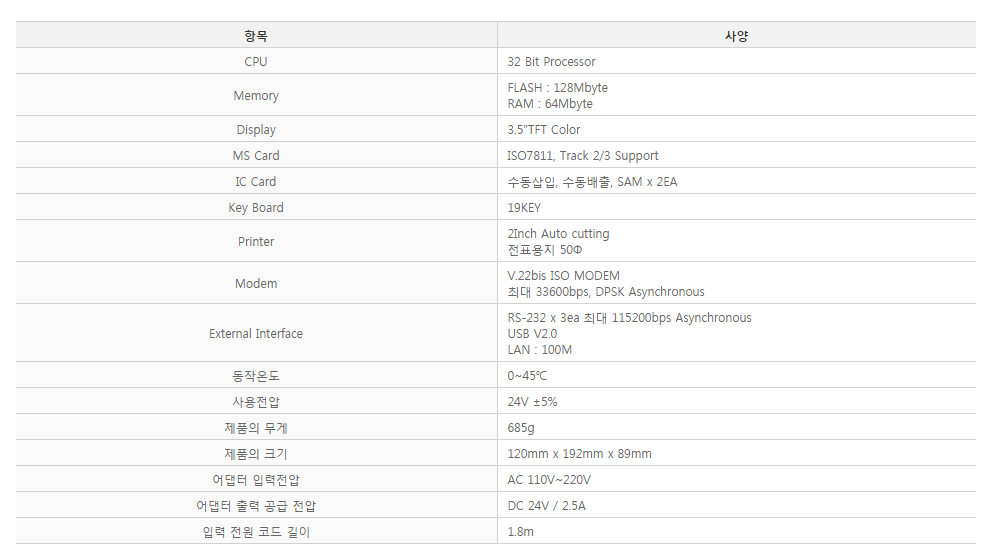Select the MS Card row label
The width and height of the screenshot is (994, 560).
[256, 155]
